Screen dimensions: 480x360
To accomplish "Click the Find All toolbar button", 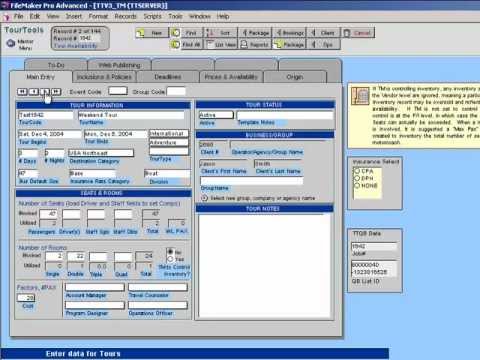I will [186, 44].
